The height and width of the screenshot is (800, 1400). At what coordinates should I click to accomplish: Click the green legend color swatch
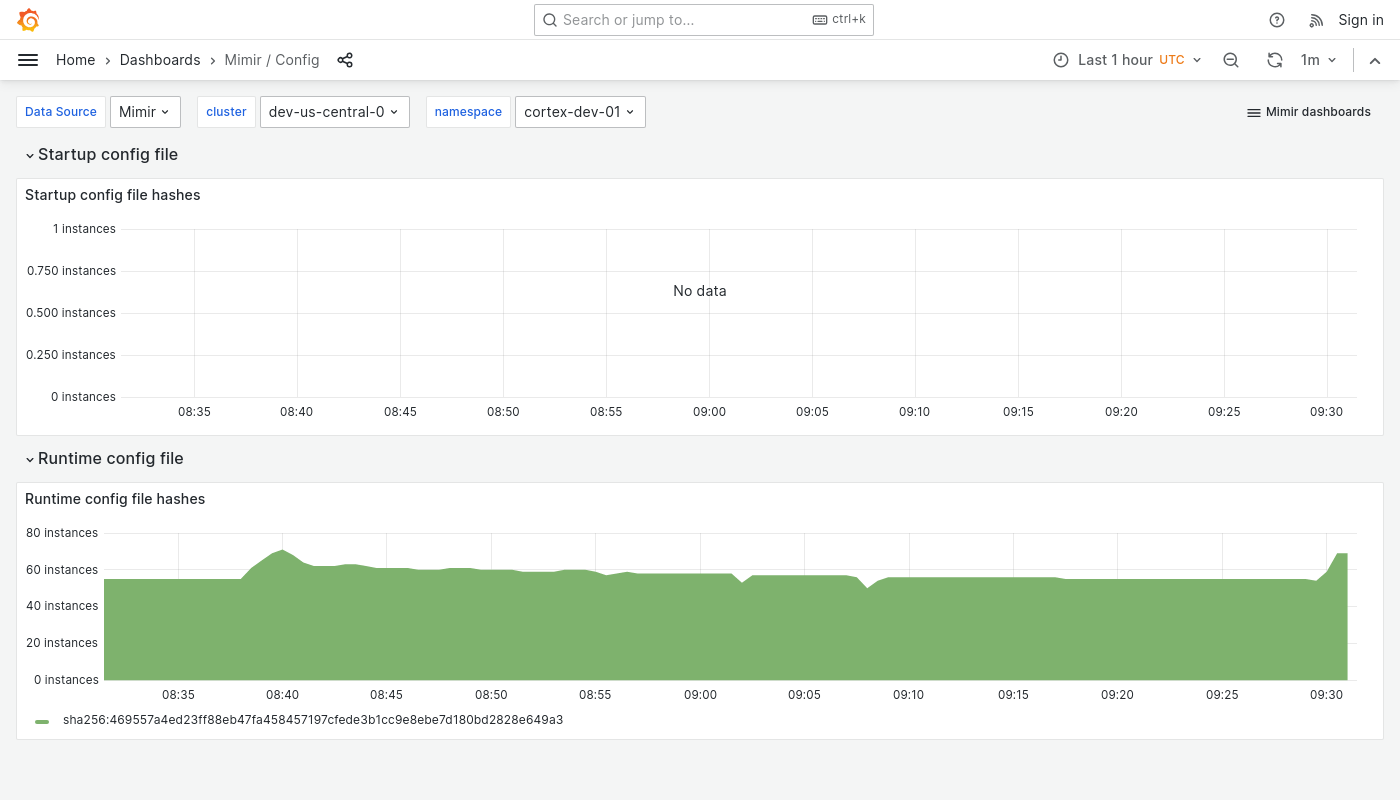(x=42, y=720)
